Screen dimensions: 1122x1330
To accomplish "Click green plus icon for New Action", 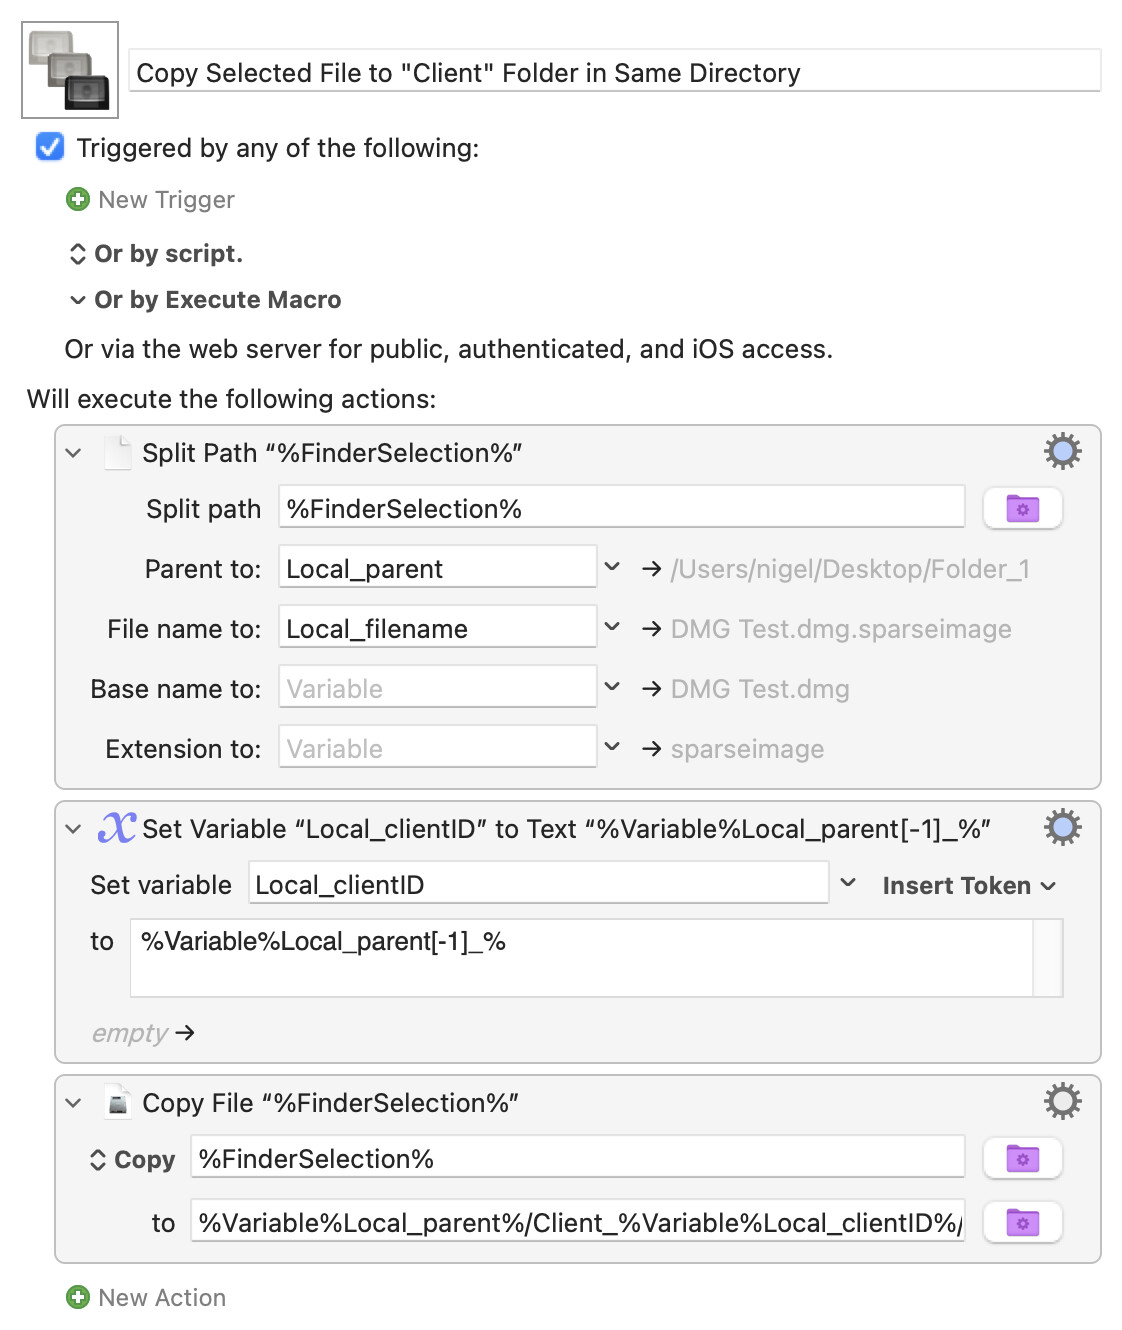I will 78,1298.
